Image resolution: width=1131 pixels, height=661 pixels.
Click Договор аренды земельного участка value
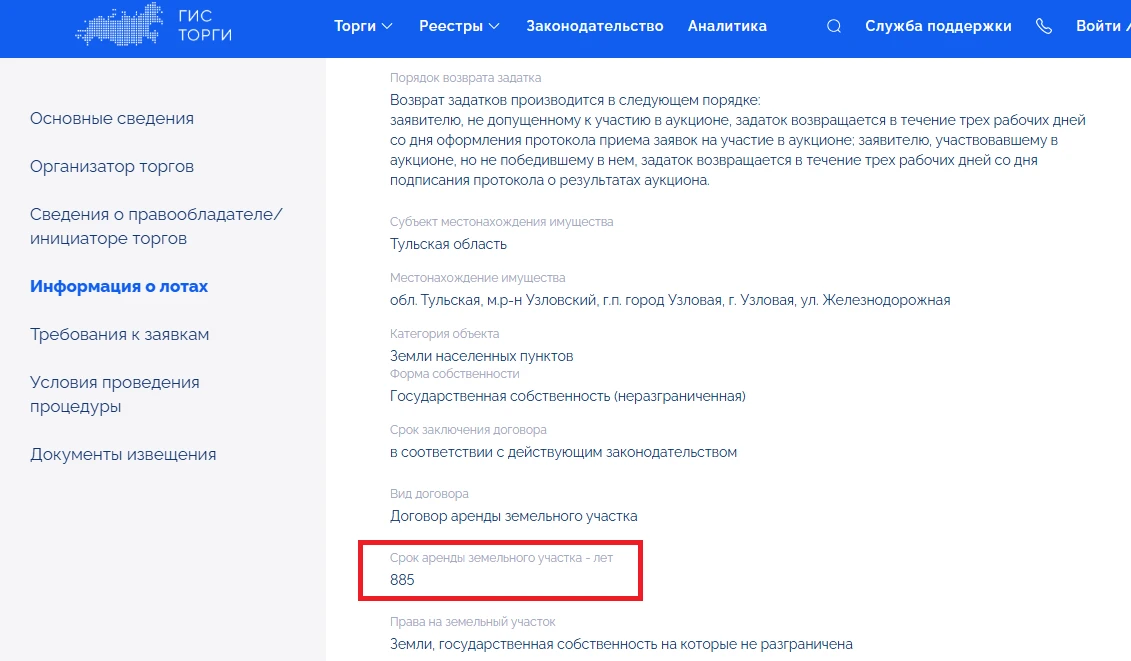pos(514,516)
